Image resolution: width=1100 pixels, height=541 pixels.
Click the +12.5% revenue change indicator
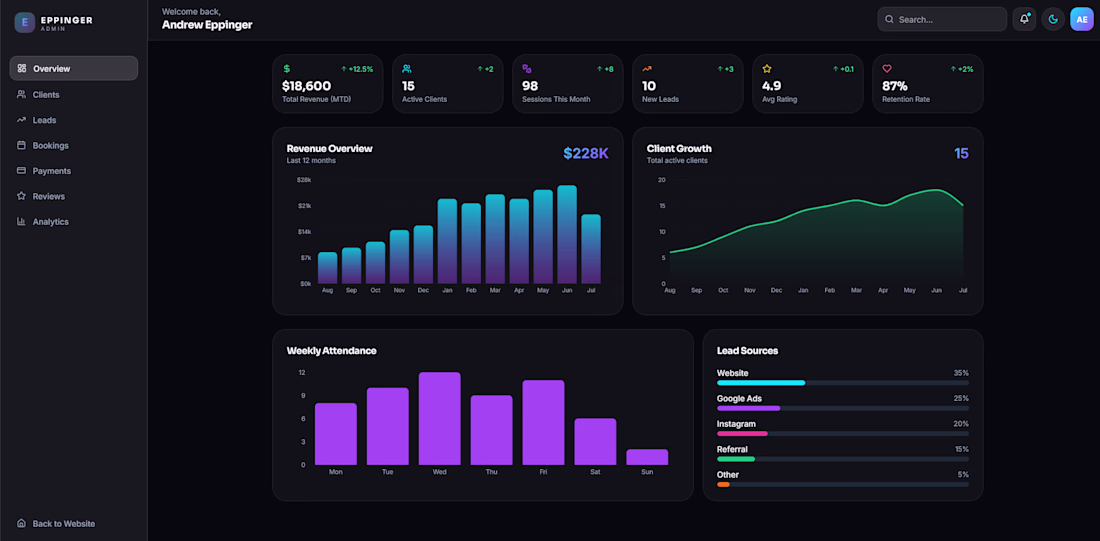coord(357,69)
